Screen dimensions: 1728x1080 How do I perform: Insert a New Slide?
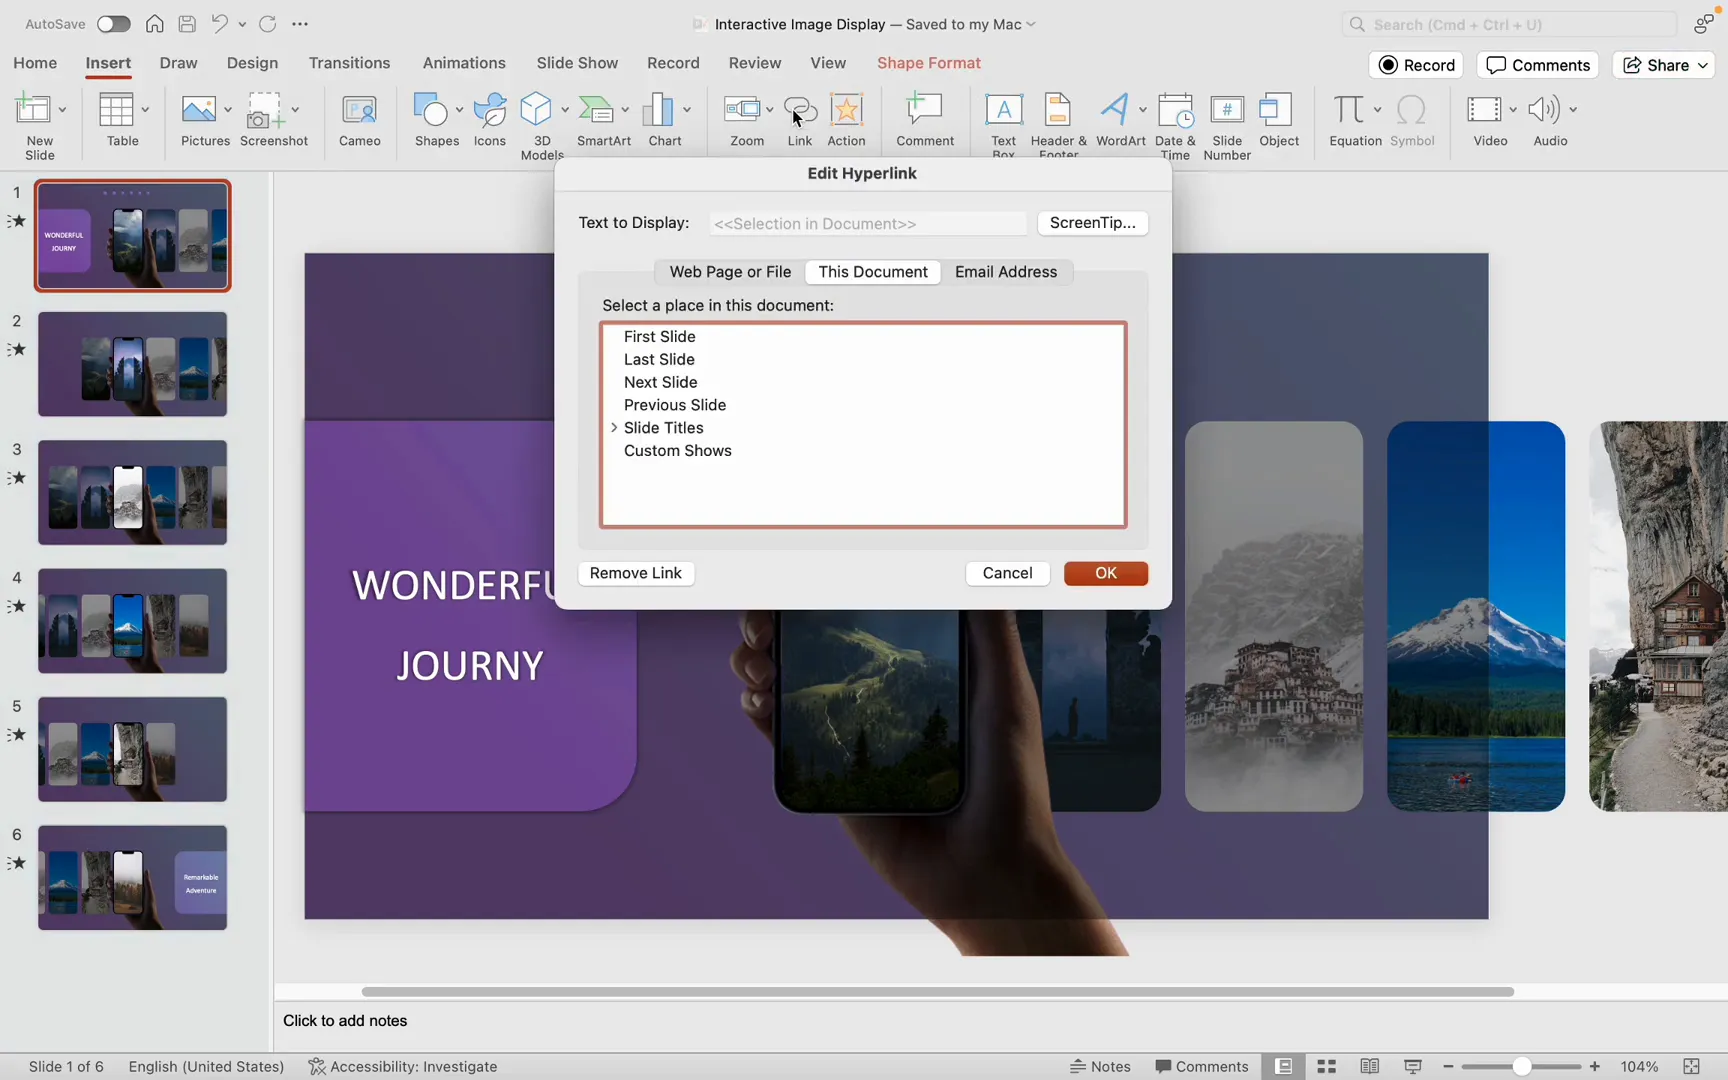pyautogui.click(x=33, y=111)
